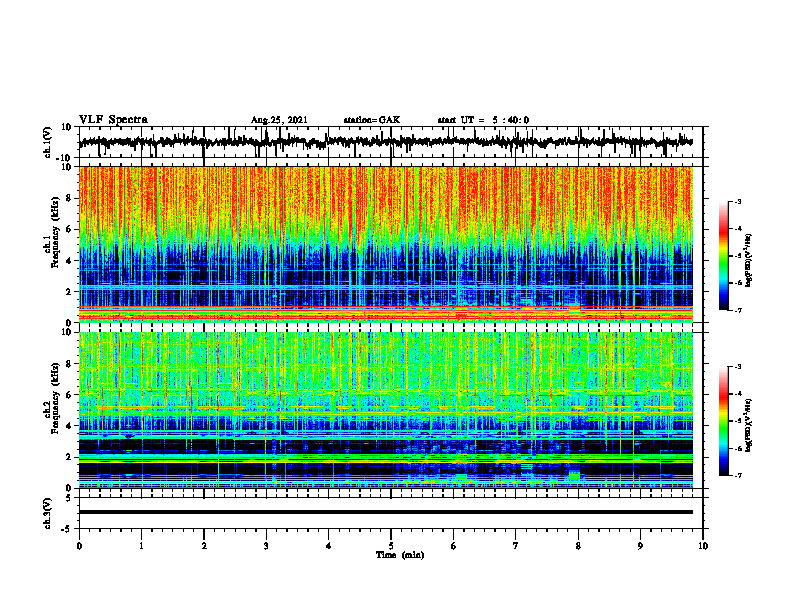792x612 pixels.
Task: Click the ch.1 spectrogram color scale bar
Action: [724, 256]
